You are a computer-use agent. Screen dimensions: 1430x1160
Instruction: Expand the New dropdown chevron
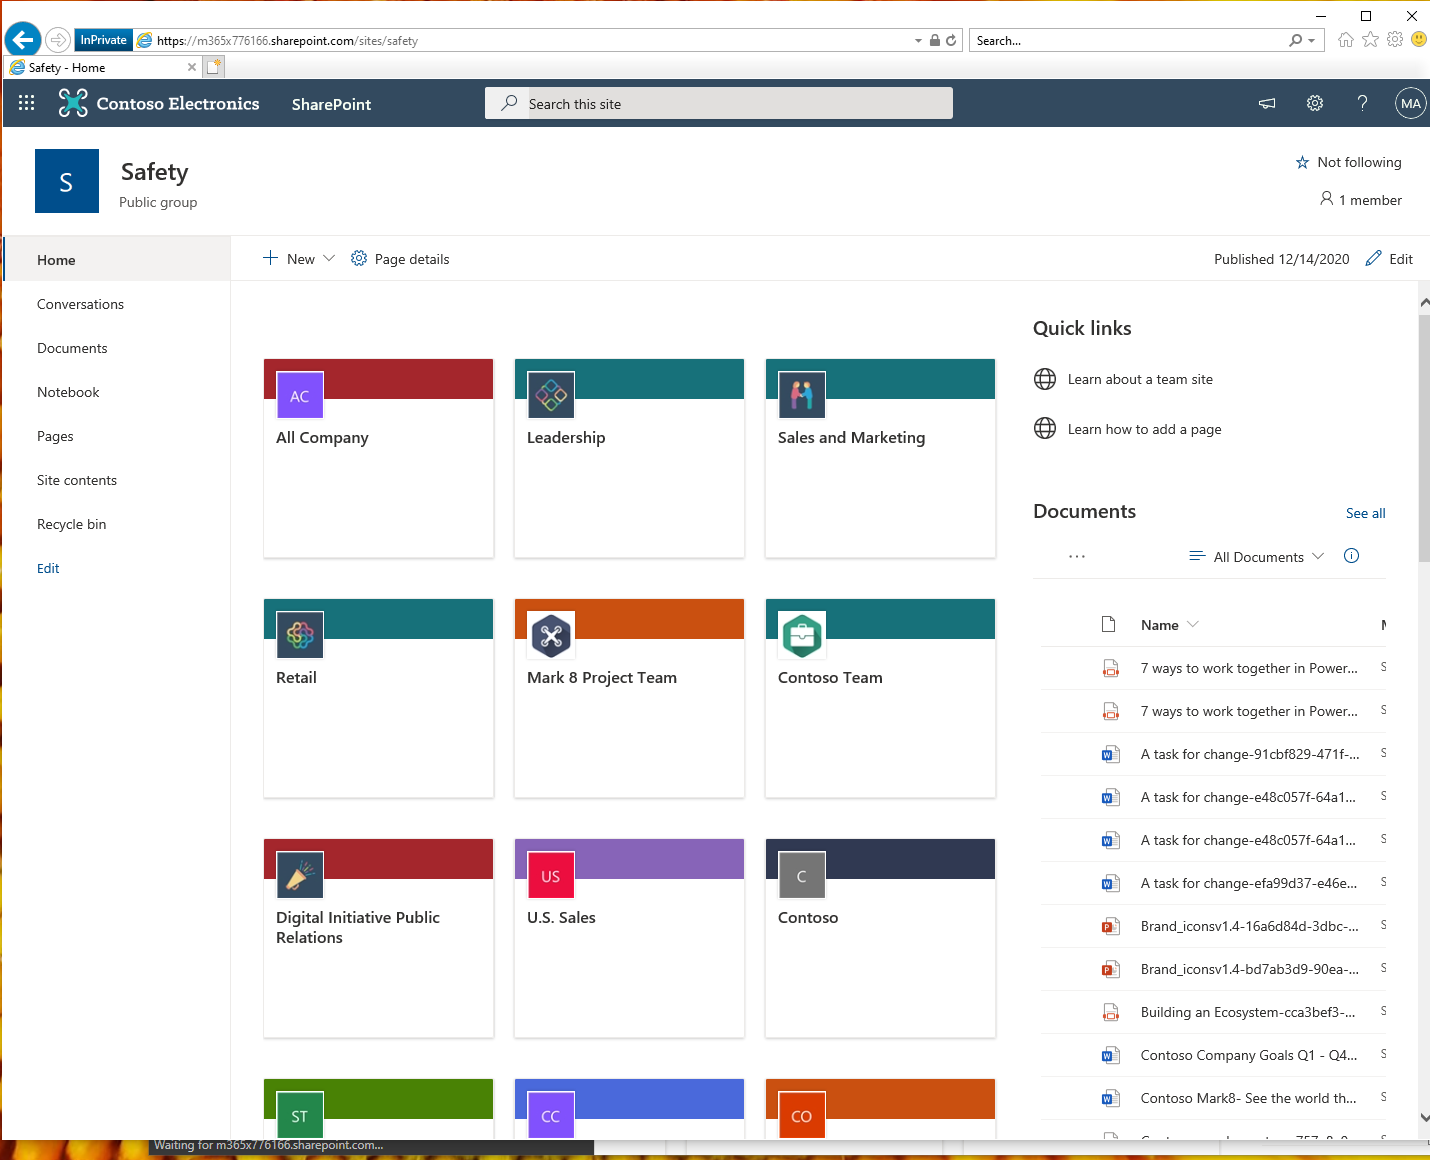pyautogui.click(x=329, y=258)
